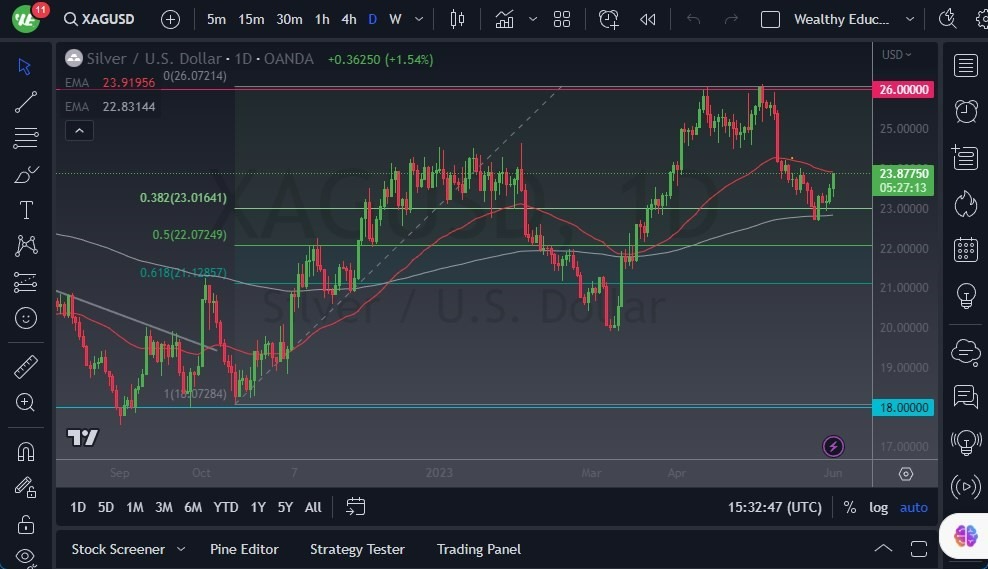
Task: Open the Strategy Tester tab
Action: coord(357,549)
